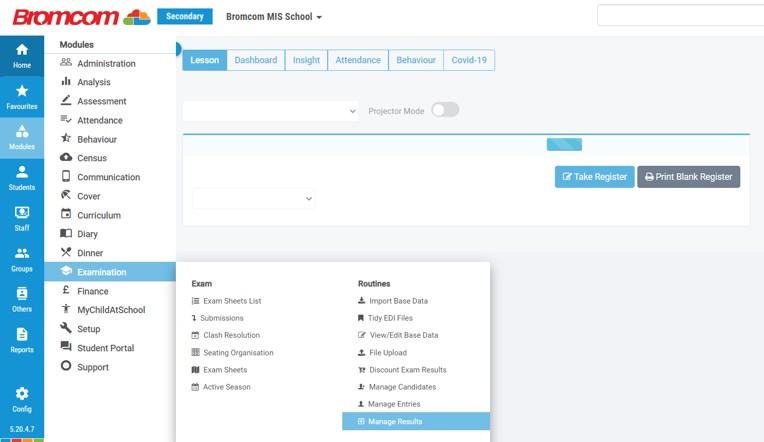The image size is (764, 442).
Task: Click the Student Portal chat icon
Action: [66, 346]
